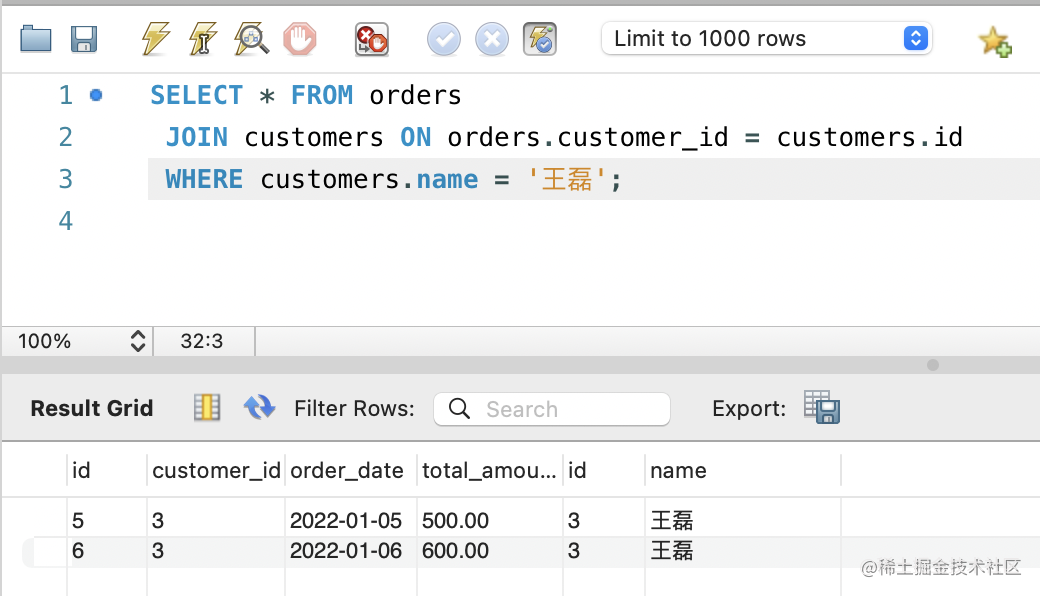This screenshot has height=596, width=1040.
Task: Toggle auto-commit mode icon
Action: click(540, 40)
